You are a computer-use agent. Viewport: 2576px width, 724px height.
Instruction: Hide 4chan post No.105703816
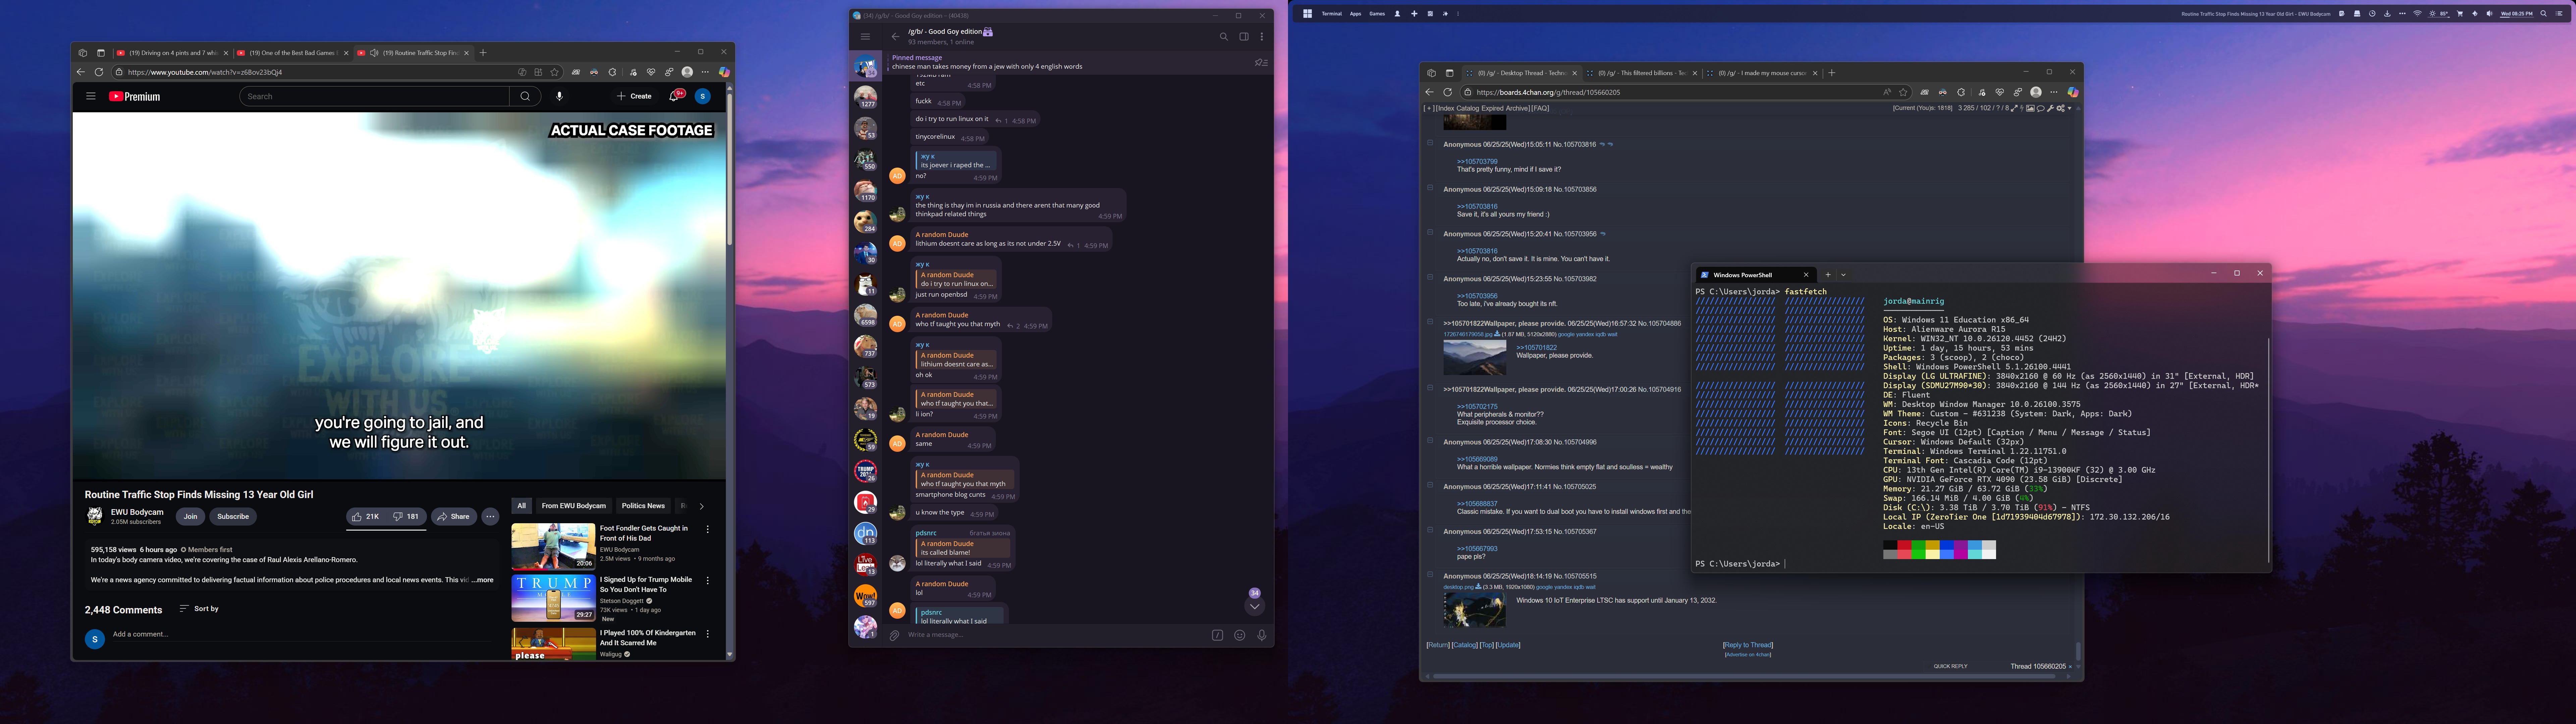pos(1430,143)
